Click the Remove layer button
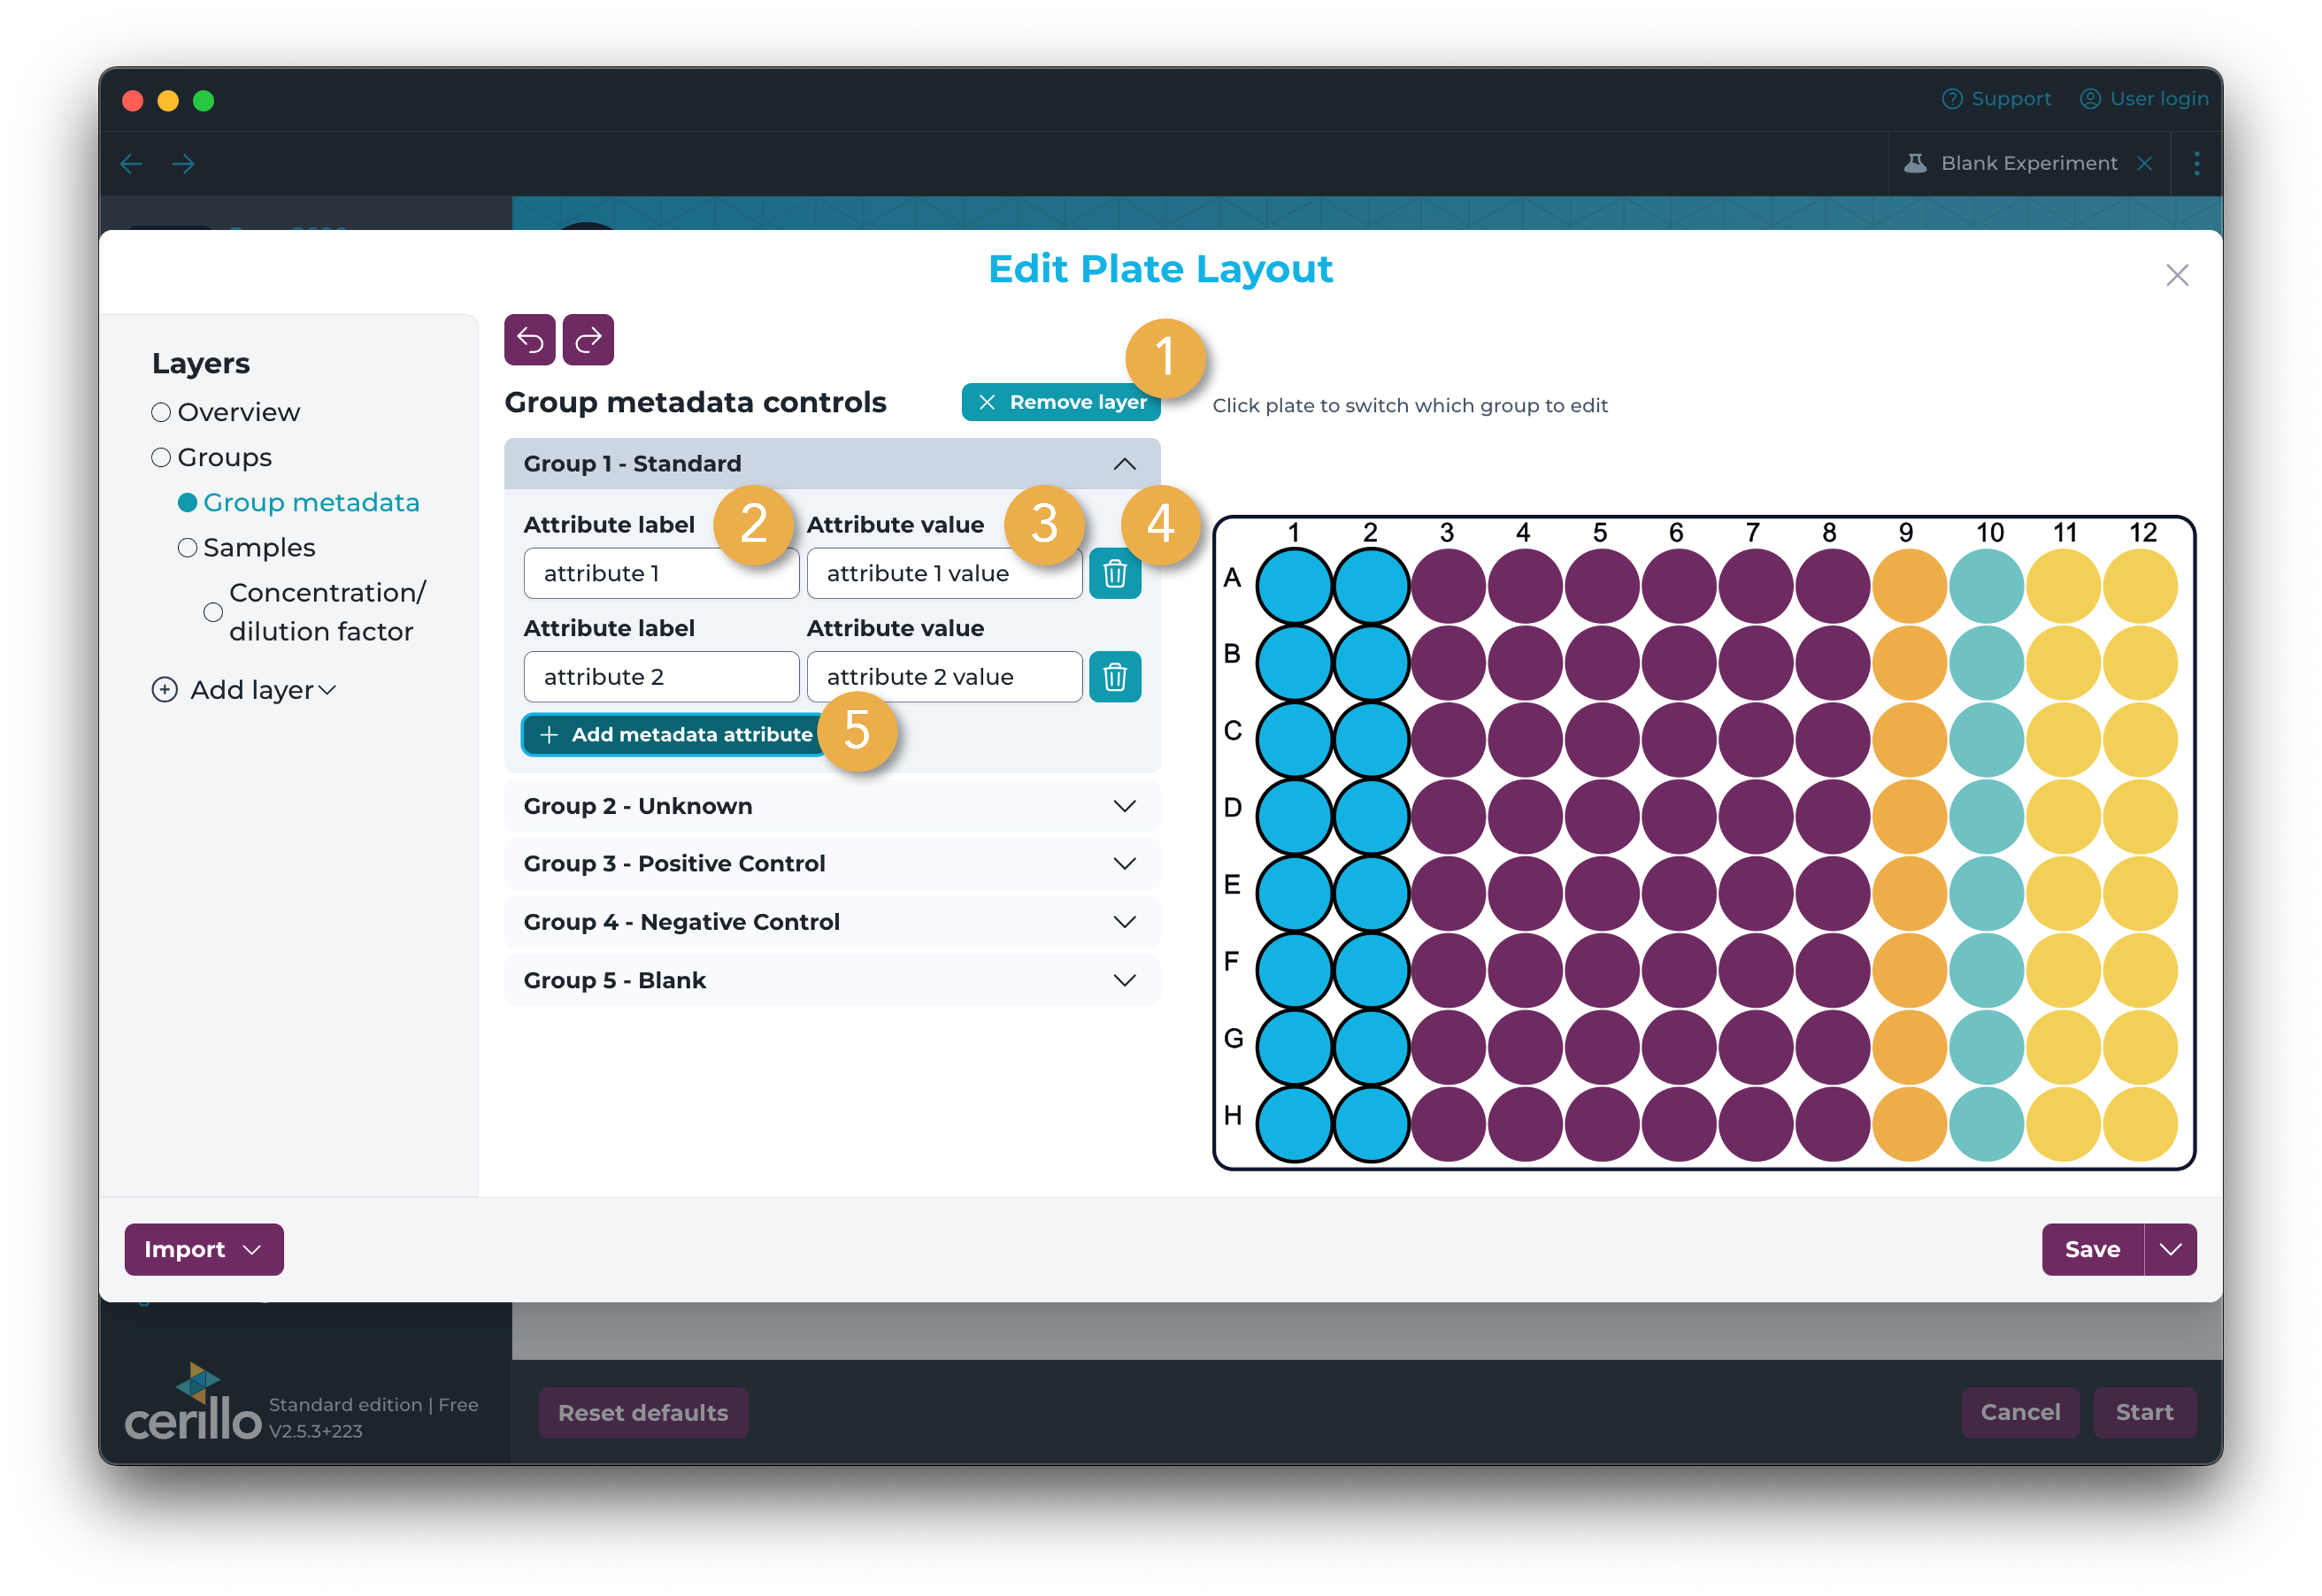2322x1596 pixels. 1060,401
